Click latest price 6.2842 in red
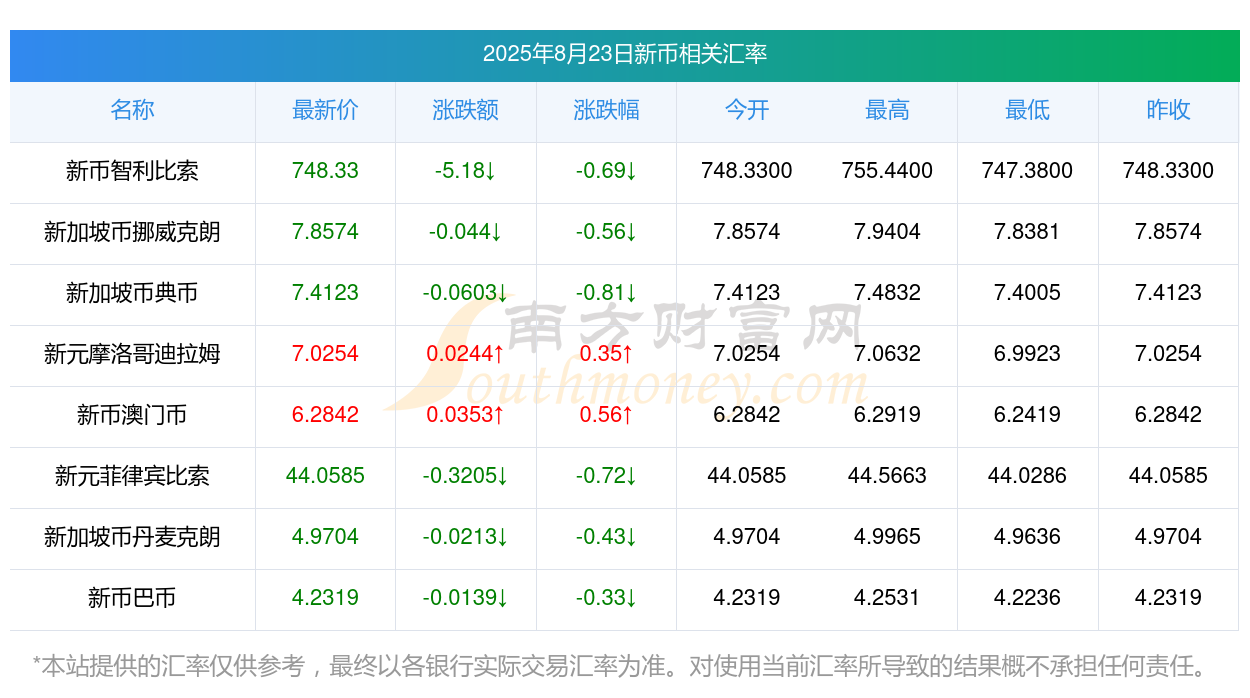 point(325,415)
